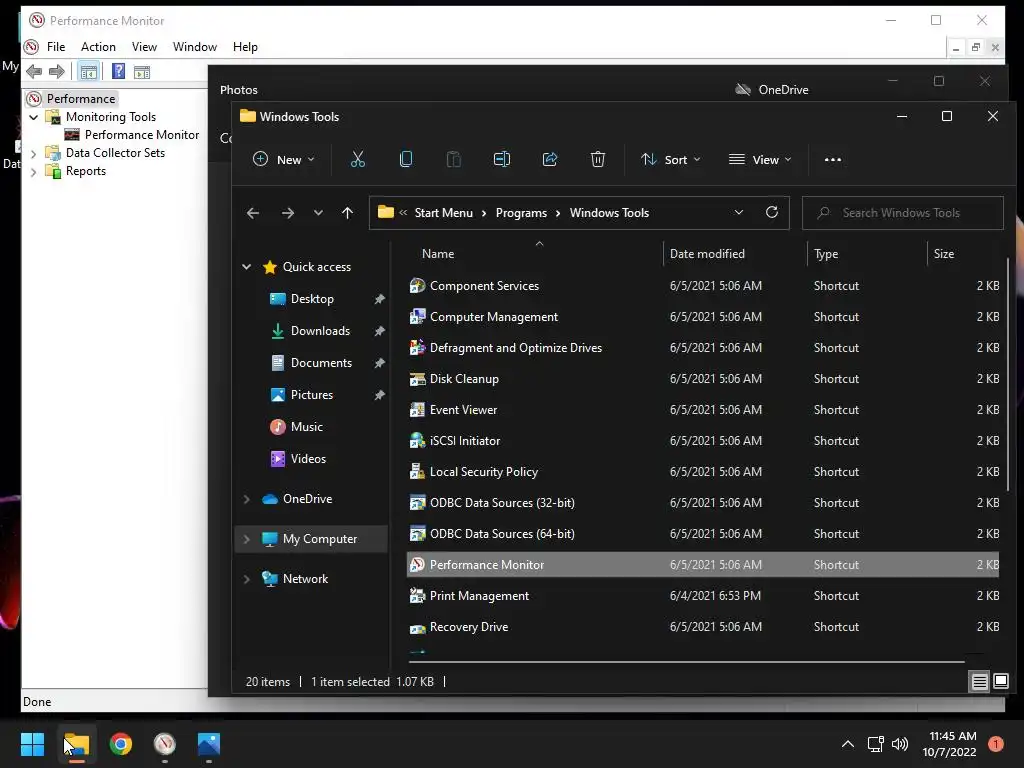Click Performance Monitor taskbar icon
Image resolution: width=1024 pixels, height=768 pixels.
point(165,744)
